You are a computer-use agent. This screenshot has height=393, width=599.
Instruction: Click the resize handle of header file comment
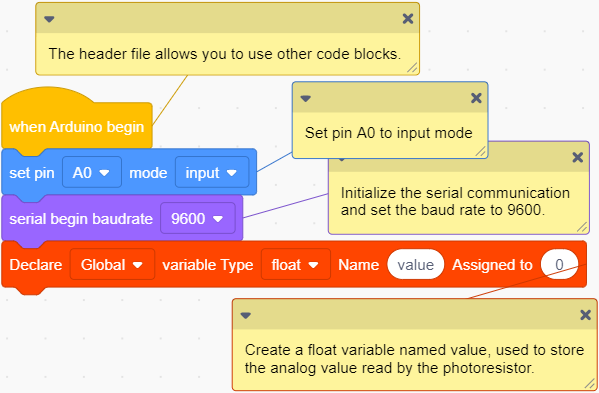[412, 68]
